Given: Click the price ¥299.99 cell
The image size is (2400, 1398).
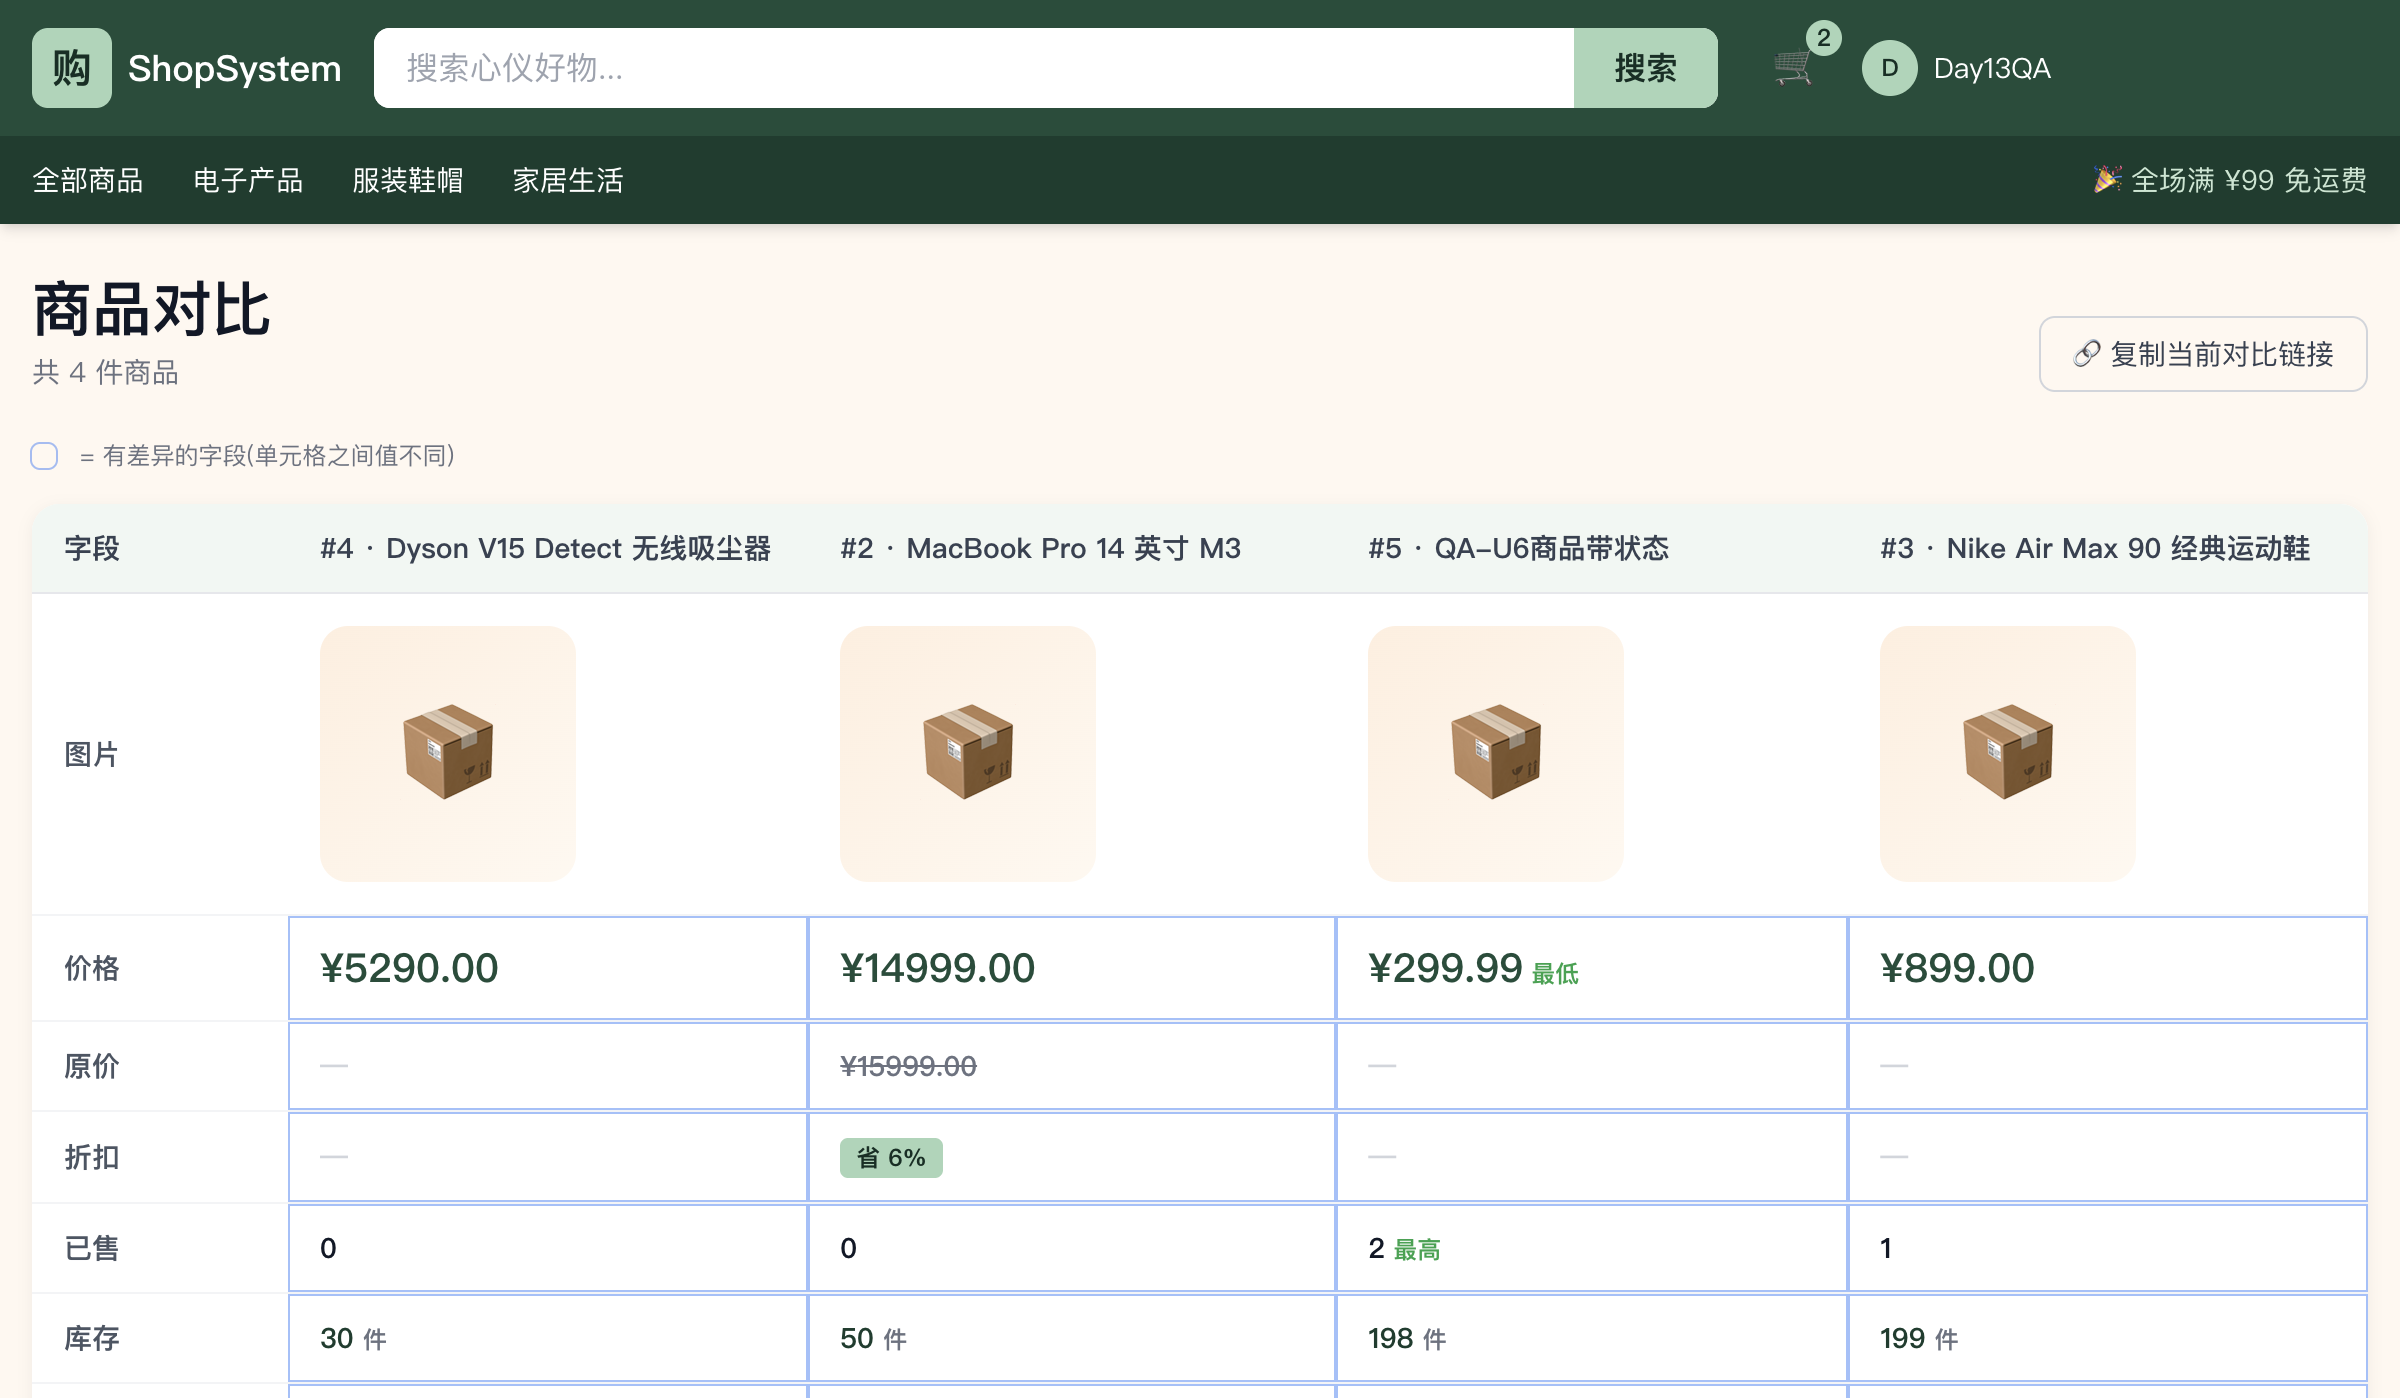Looking at the screenshot, I should pyautogui.click(x=1592, y=968).
